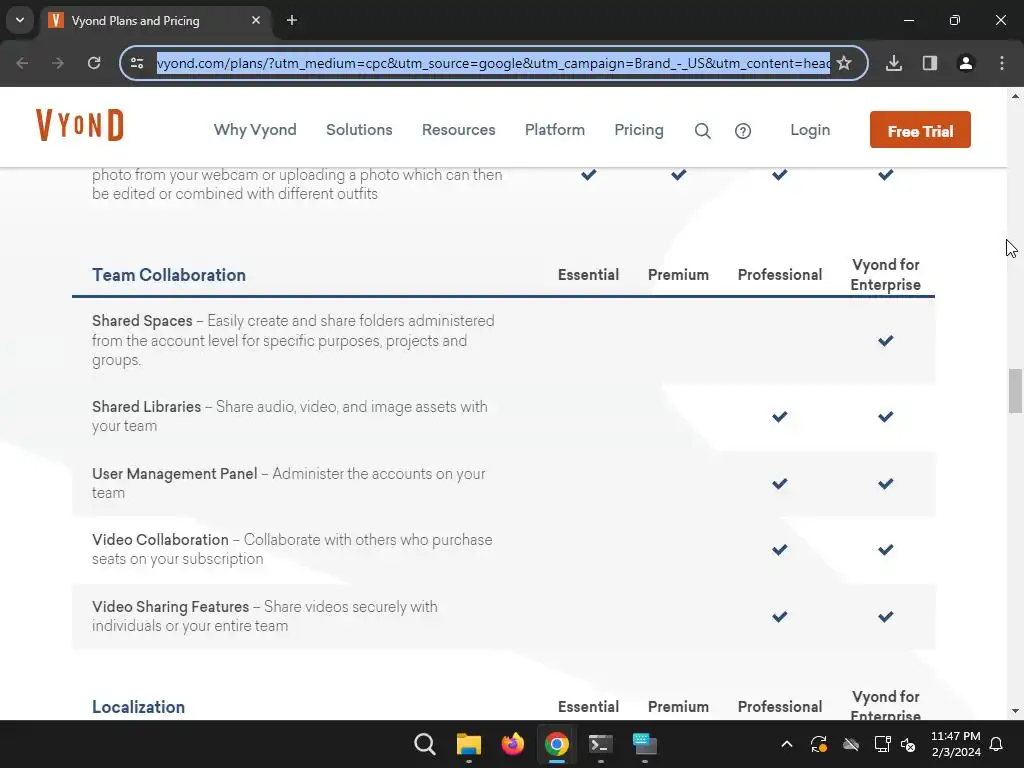Click the cloud tray icon
The image size is (1024, 768).
click(851, 744)
